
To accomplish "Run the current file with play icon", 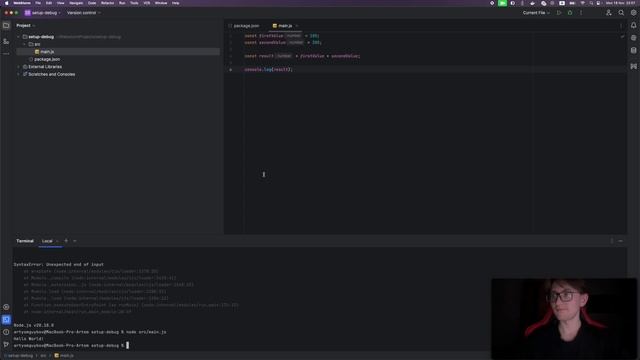I will (x=559, y=13).
